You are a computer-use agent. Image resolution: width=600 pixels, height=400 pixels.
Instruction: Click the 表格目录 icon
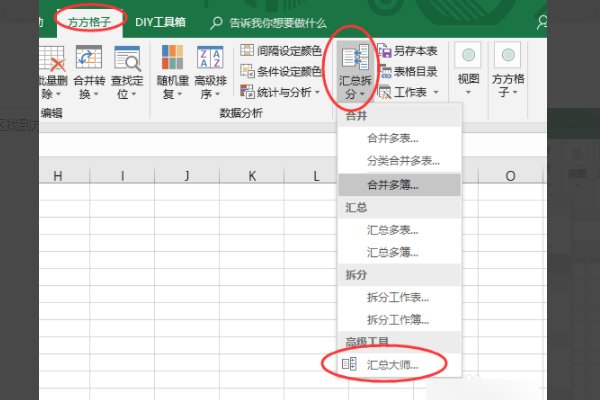tap(385, 71)
